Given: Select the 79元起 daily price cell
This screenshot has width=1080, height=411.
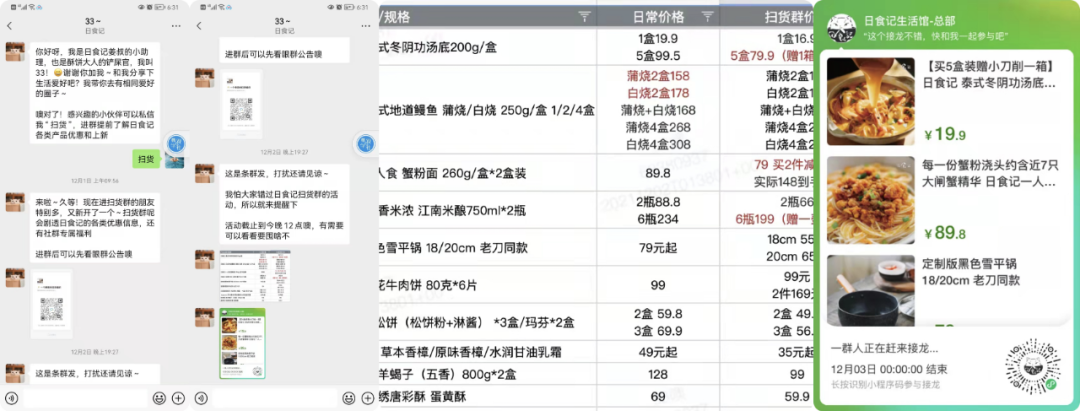Looking at the screenshot, I should point(658,247).
